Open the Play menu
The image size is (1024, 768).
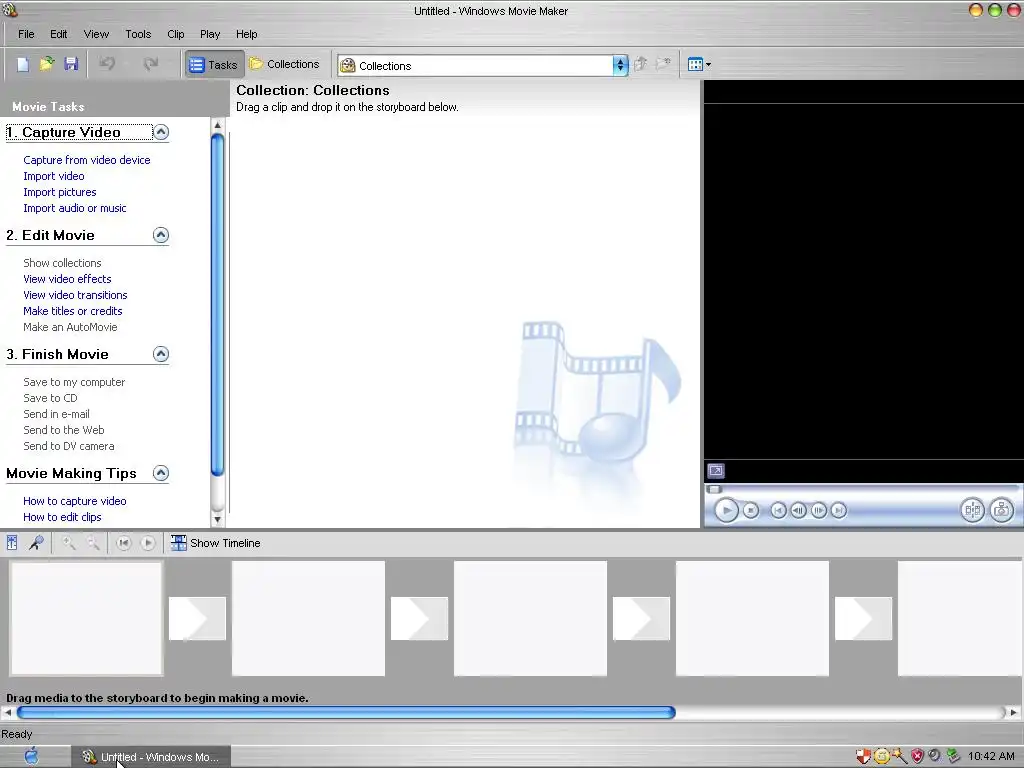tap(210, 34)
